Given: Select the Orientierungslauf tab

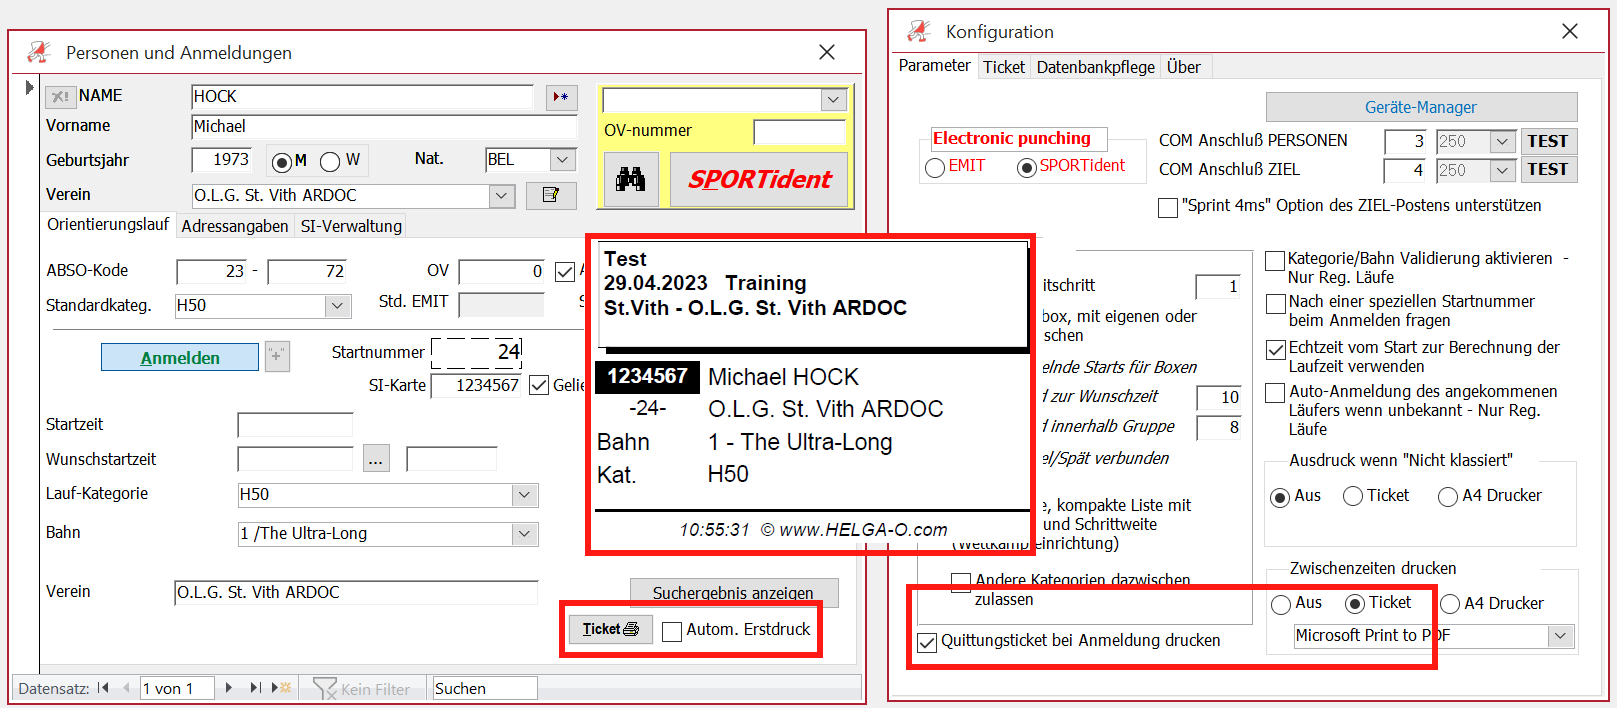Looking at the screenshot, I should (108, 225).
